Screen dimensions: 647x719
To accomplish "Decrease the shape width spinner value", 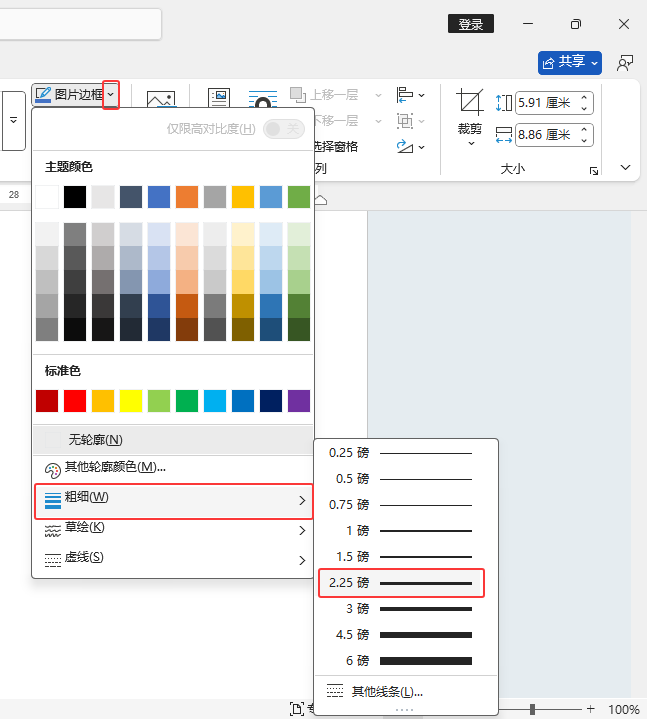I will [585, 139].
